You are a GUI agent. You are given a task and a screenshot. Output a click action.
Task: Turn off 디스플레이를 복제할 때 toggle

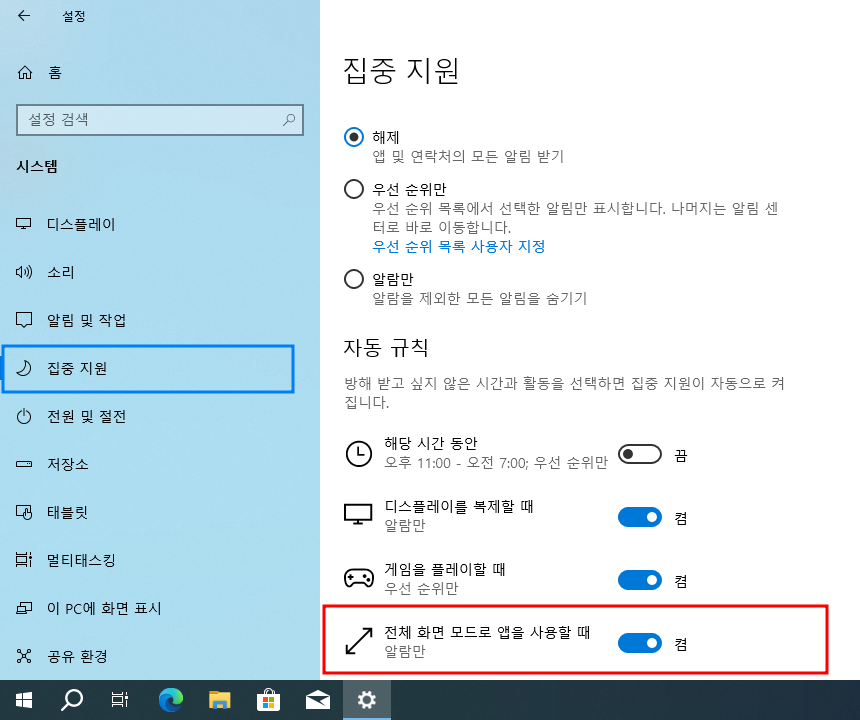(x=640, y=517)
